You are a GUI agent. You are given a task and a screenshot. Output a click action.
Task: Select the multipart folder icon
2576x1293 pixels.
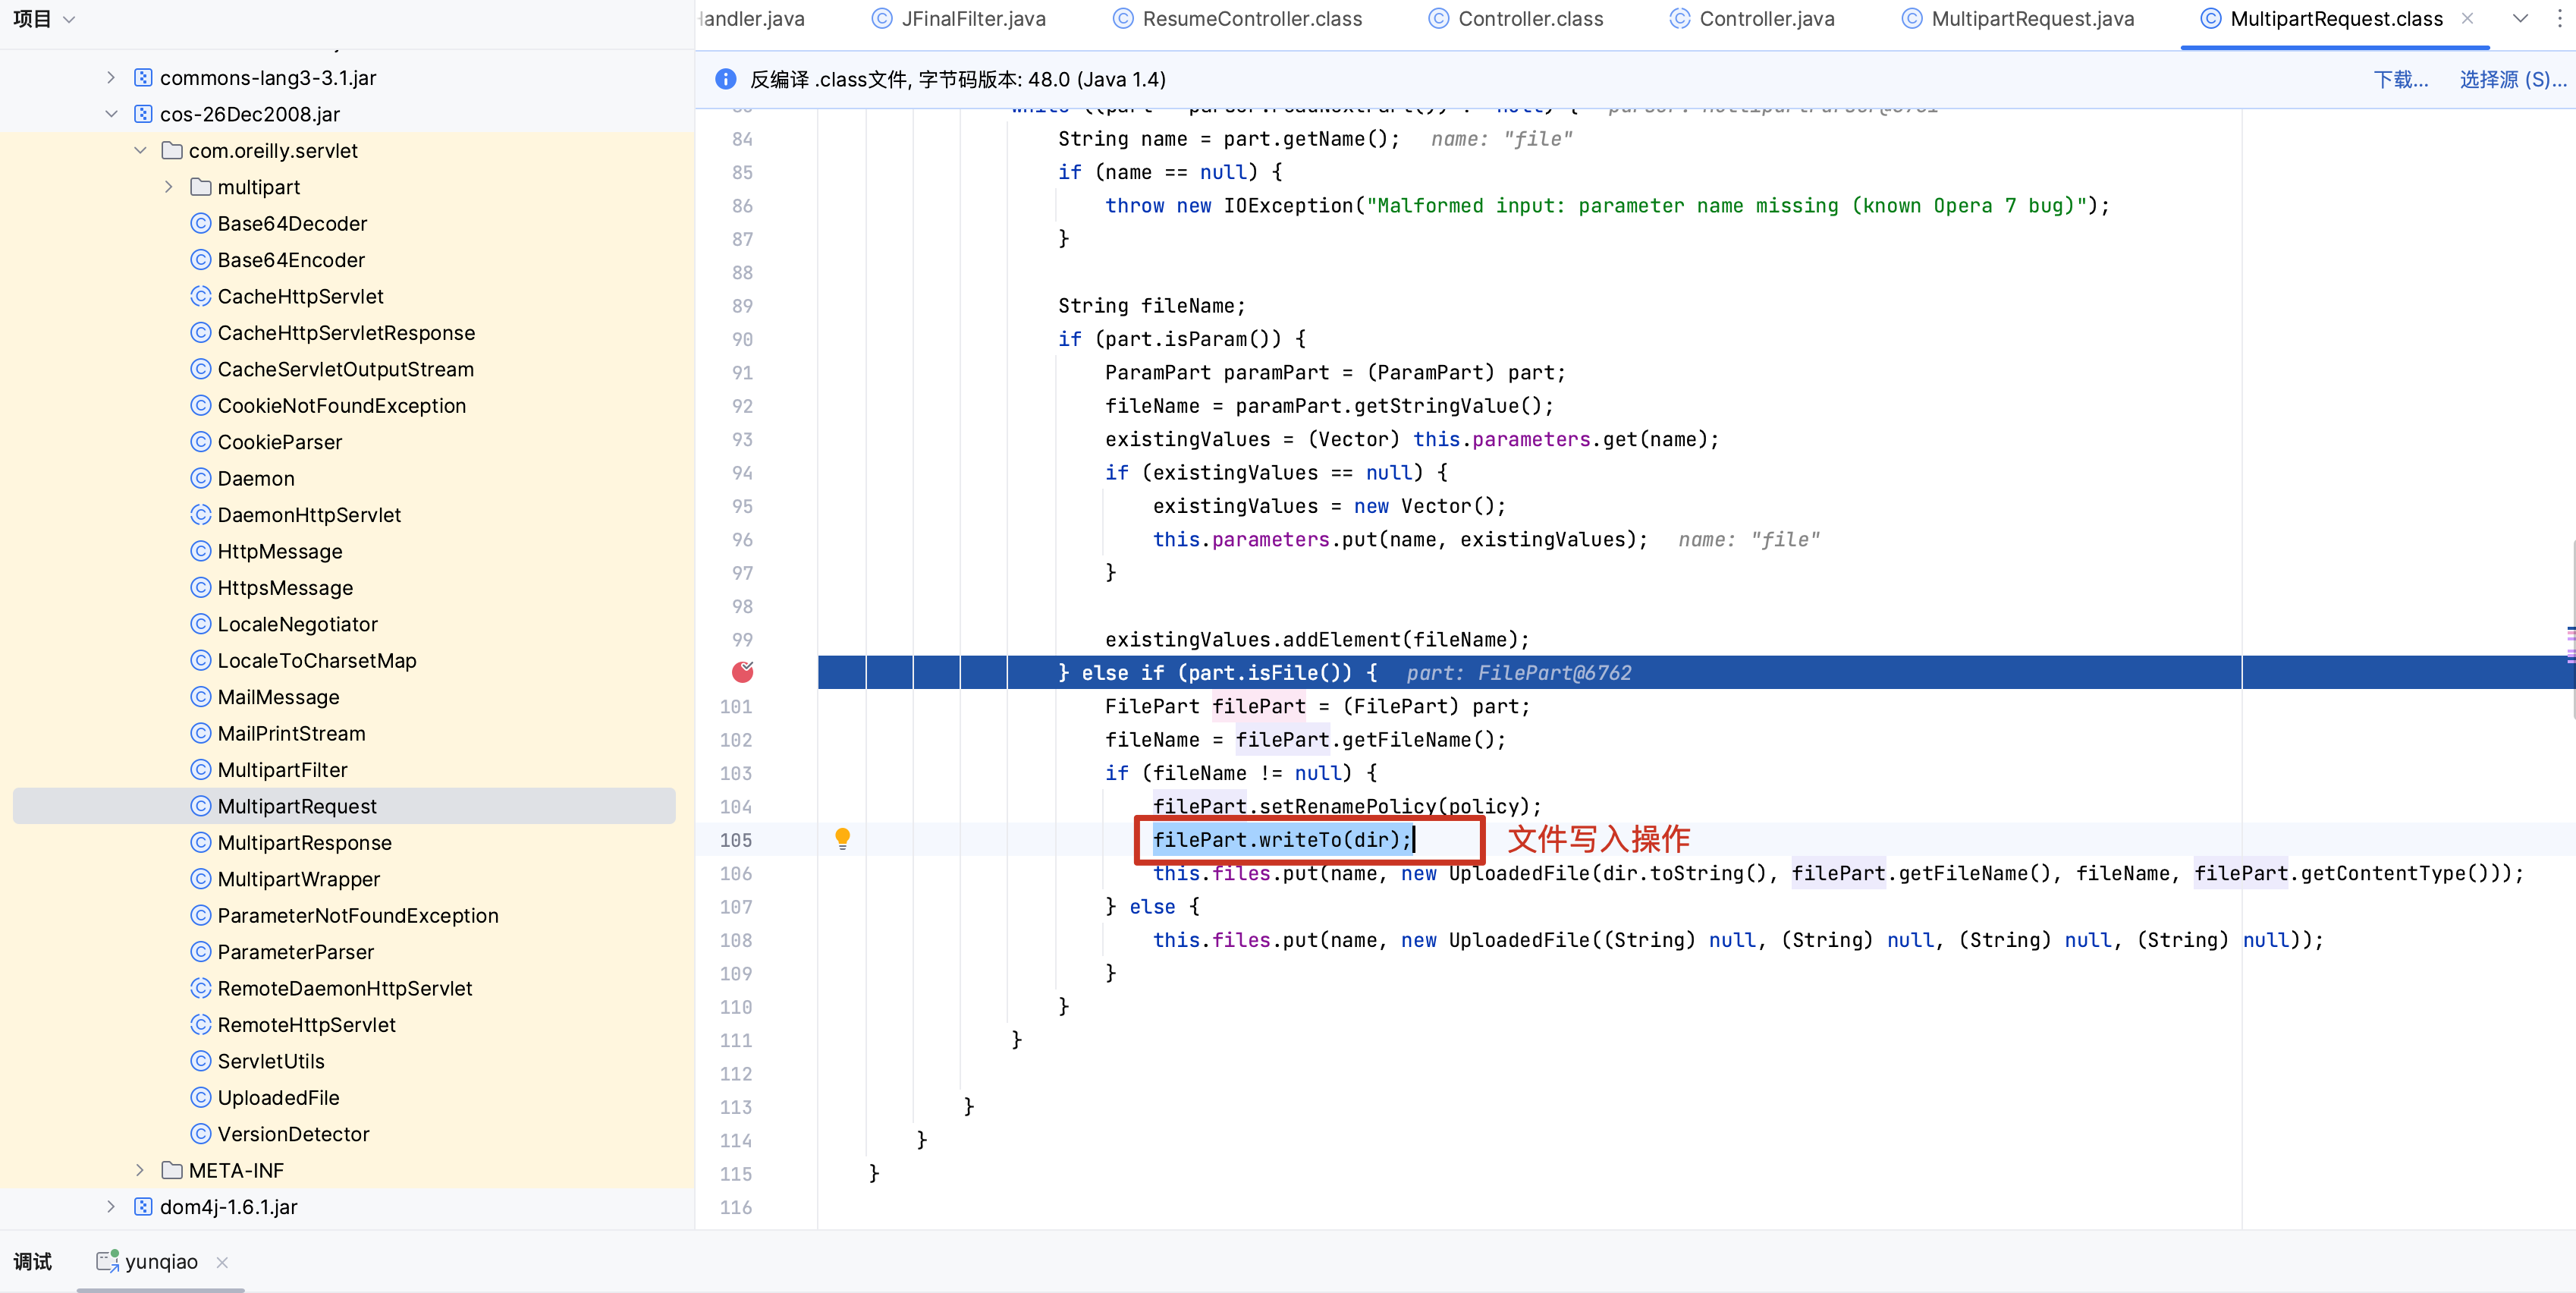(201, 187)
